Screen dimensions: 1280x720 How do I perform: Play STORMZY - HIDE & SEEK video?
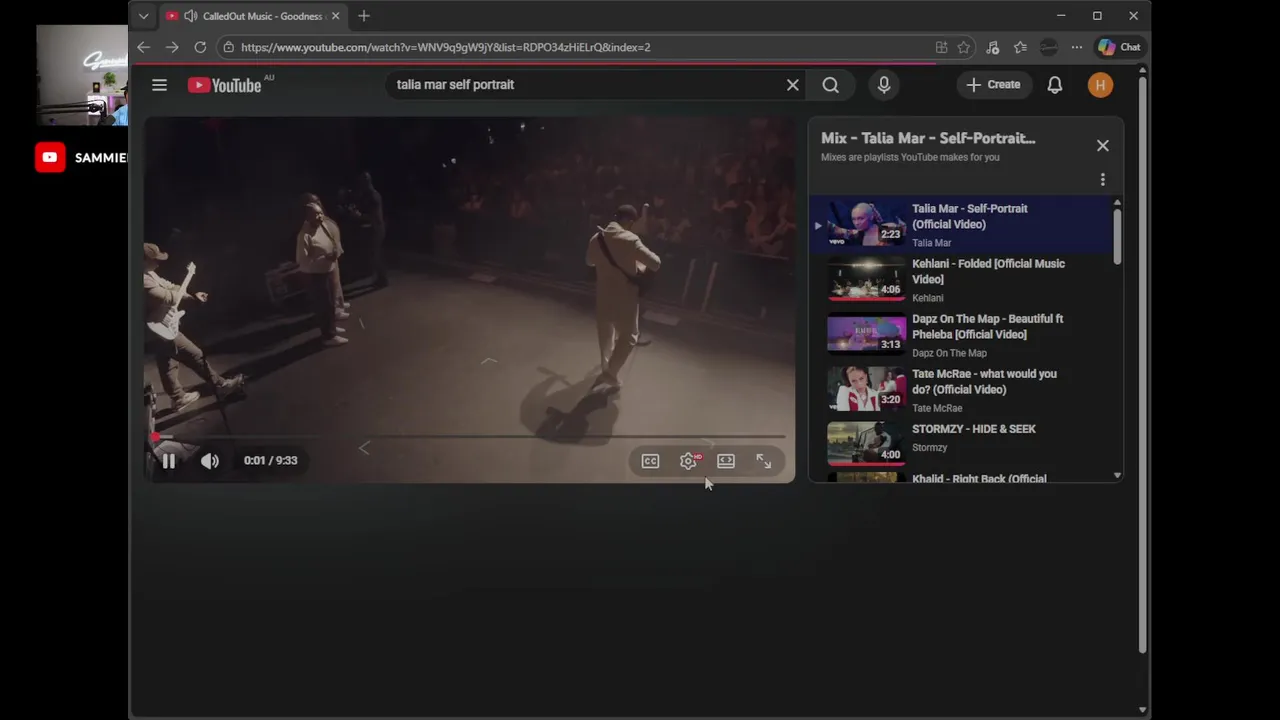961,445
